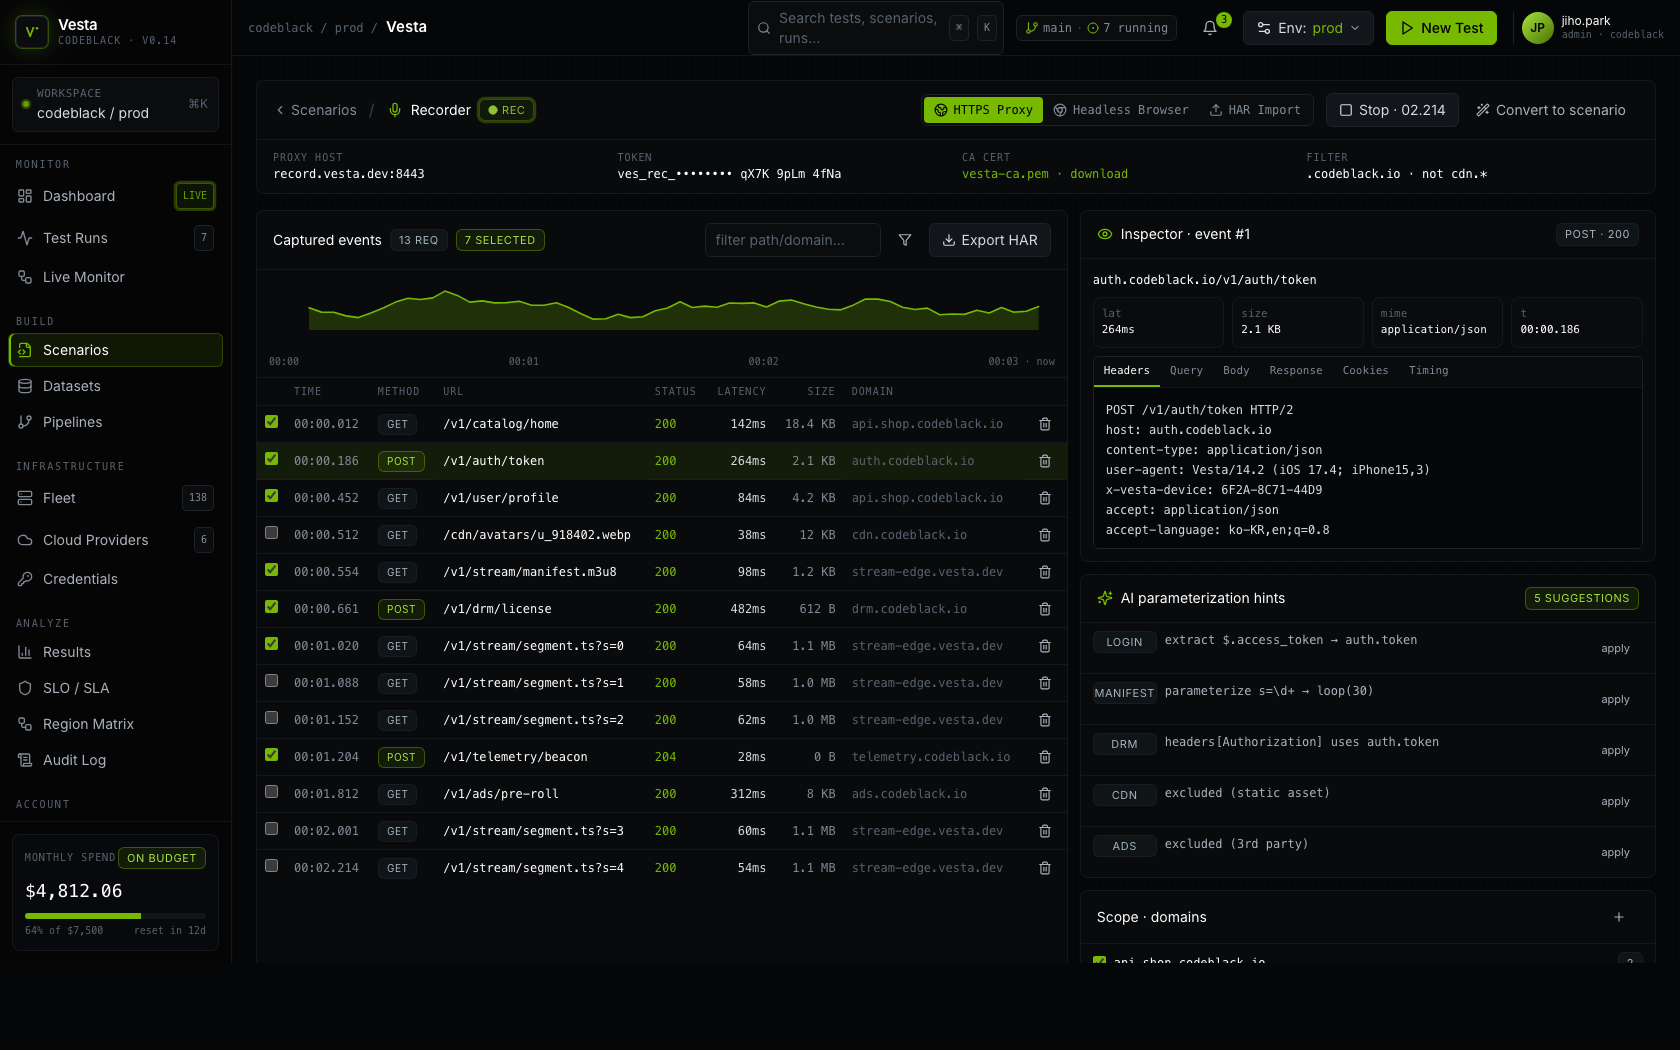Image resolution: width=1680 pixels, height=1050 pixels.
Task: Click the filter funnel icon
Action: (x=905, y=240)
